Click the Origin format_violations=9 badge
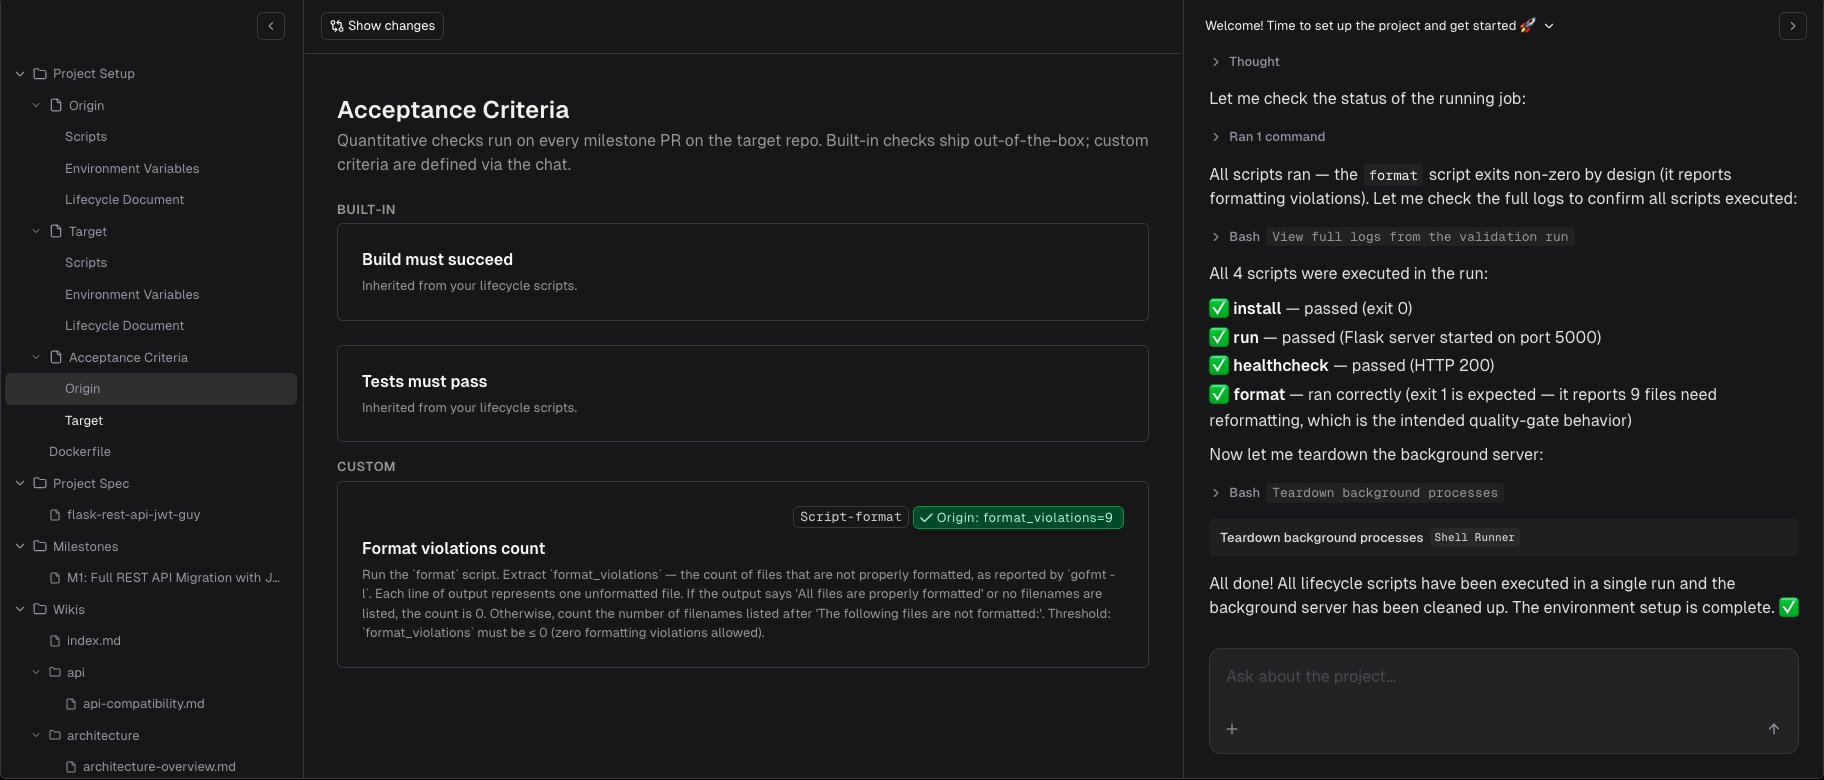 [1018, 518]
